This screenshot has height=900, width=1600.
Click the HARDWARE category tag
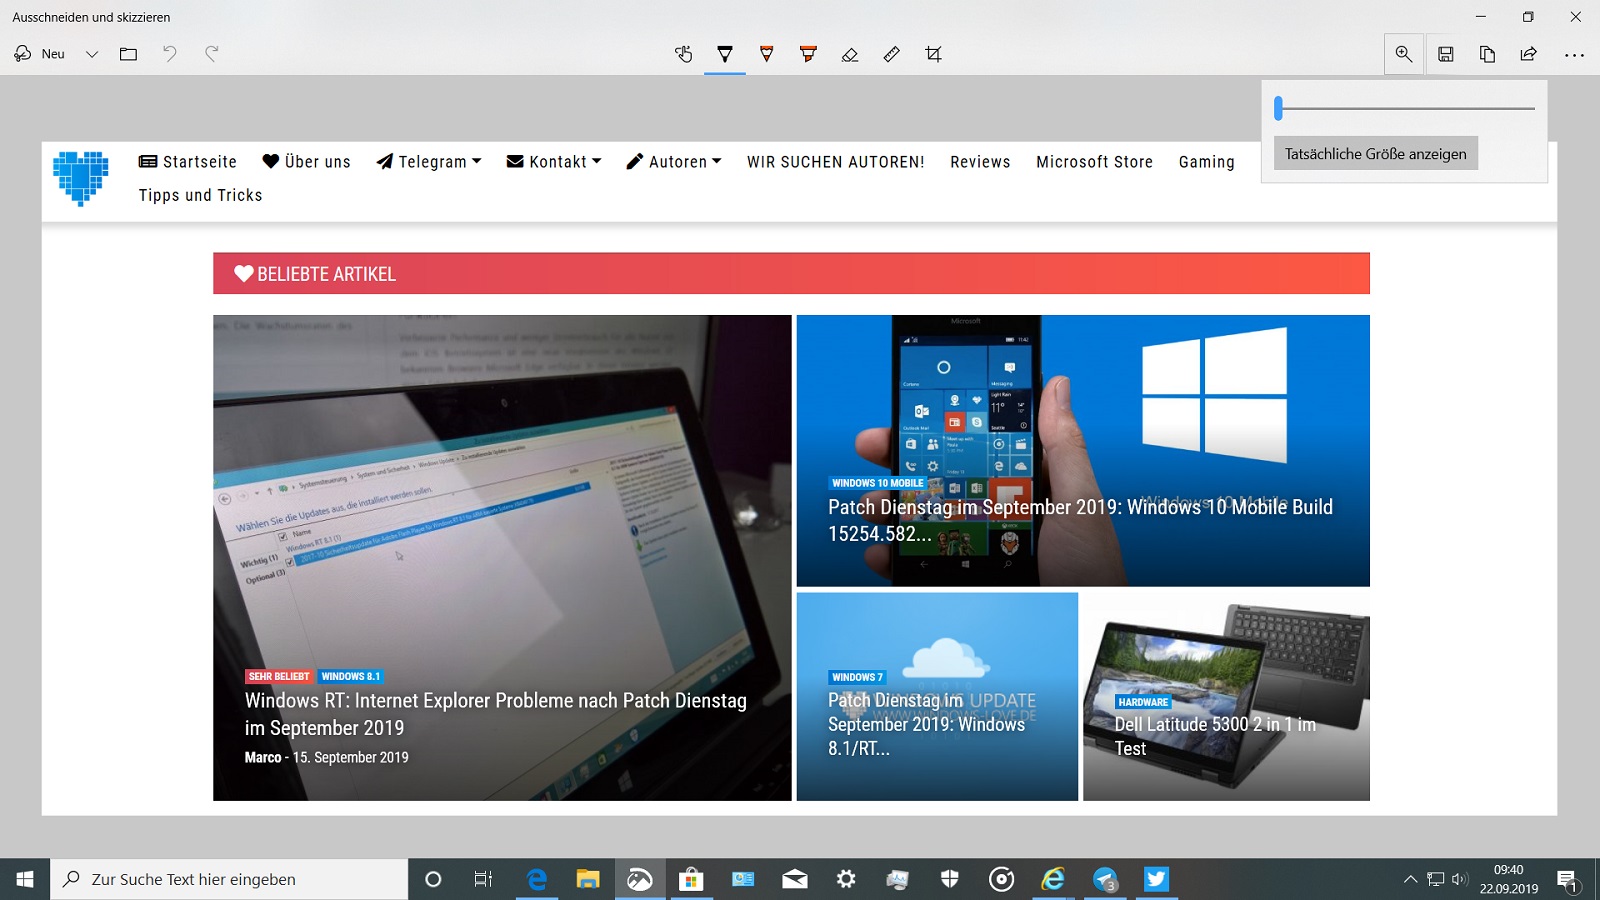coord(1143,702)
